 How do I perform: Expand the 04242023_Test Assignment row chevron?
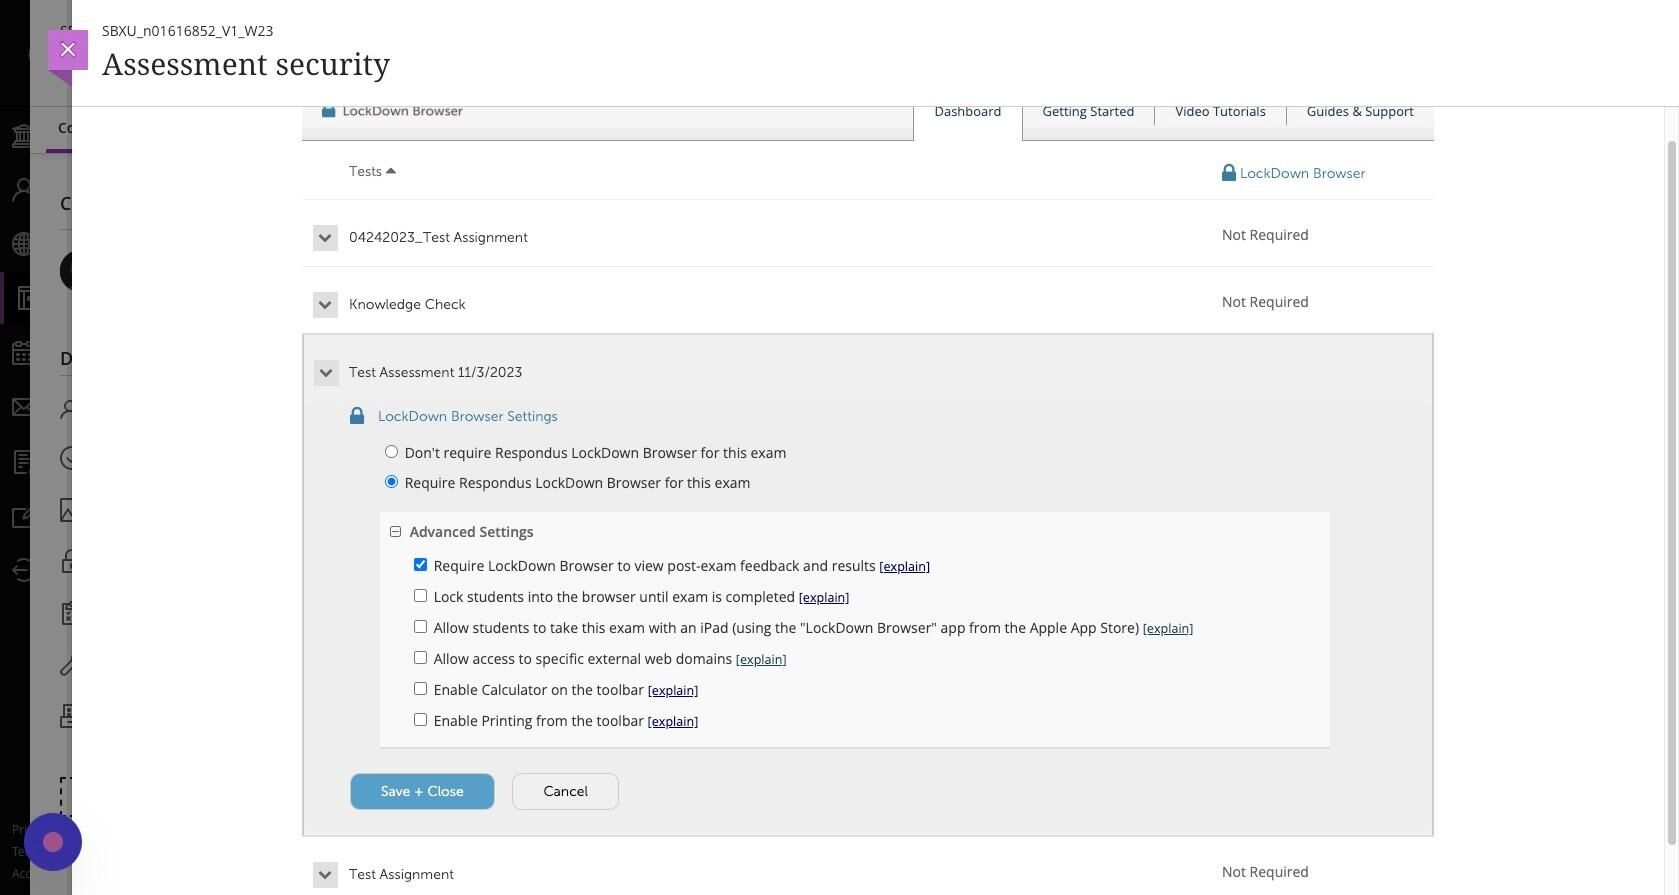325,238
